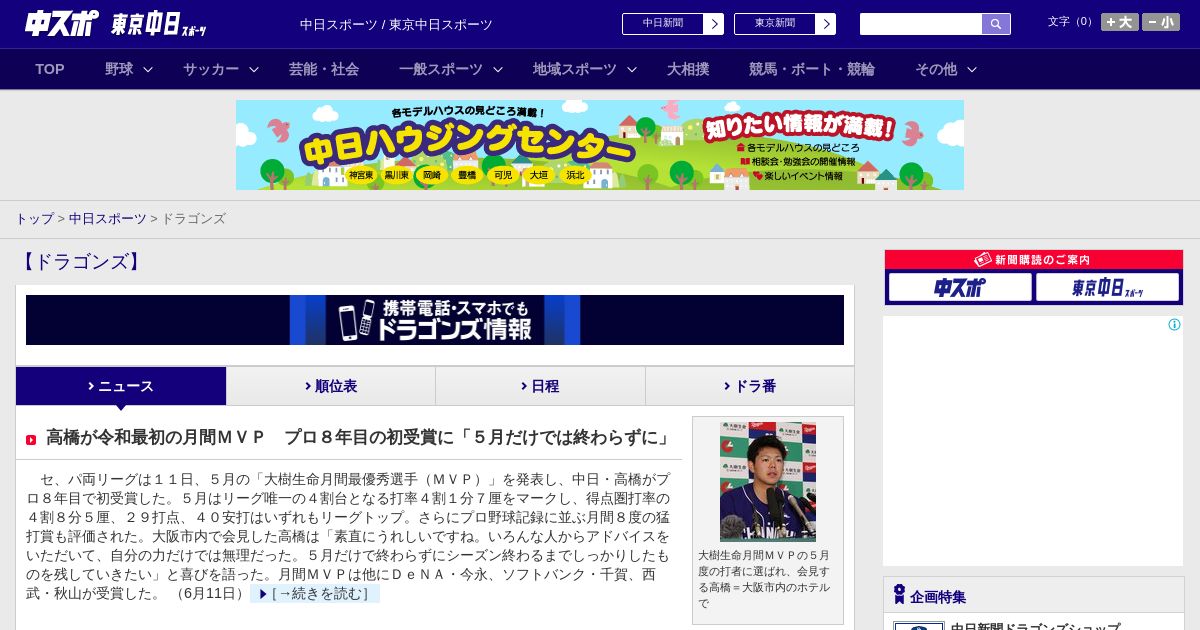Select the ドラ番 tab

point(750,386)
